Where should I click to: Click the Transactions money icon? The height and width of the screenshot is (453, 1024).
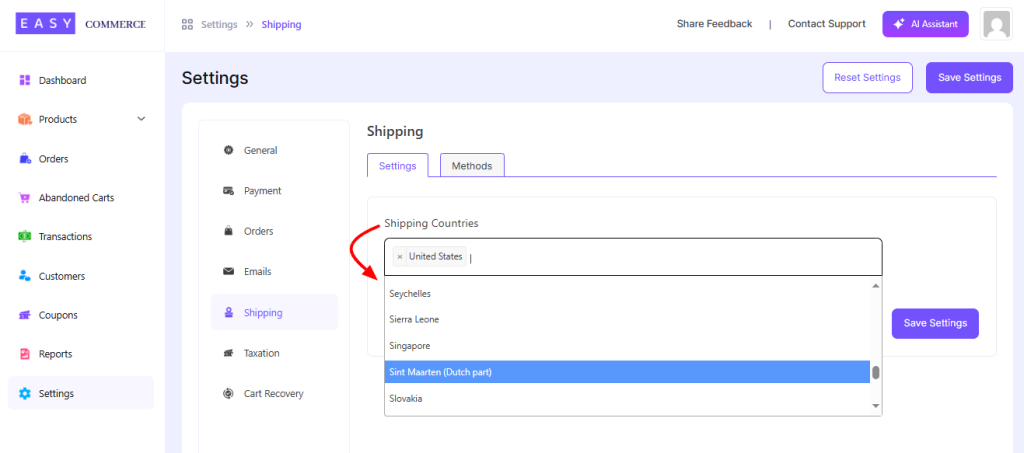click(x=25, y=236)
